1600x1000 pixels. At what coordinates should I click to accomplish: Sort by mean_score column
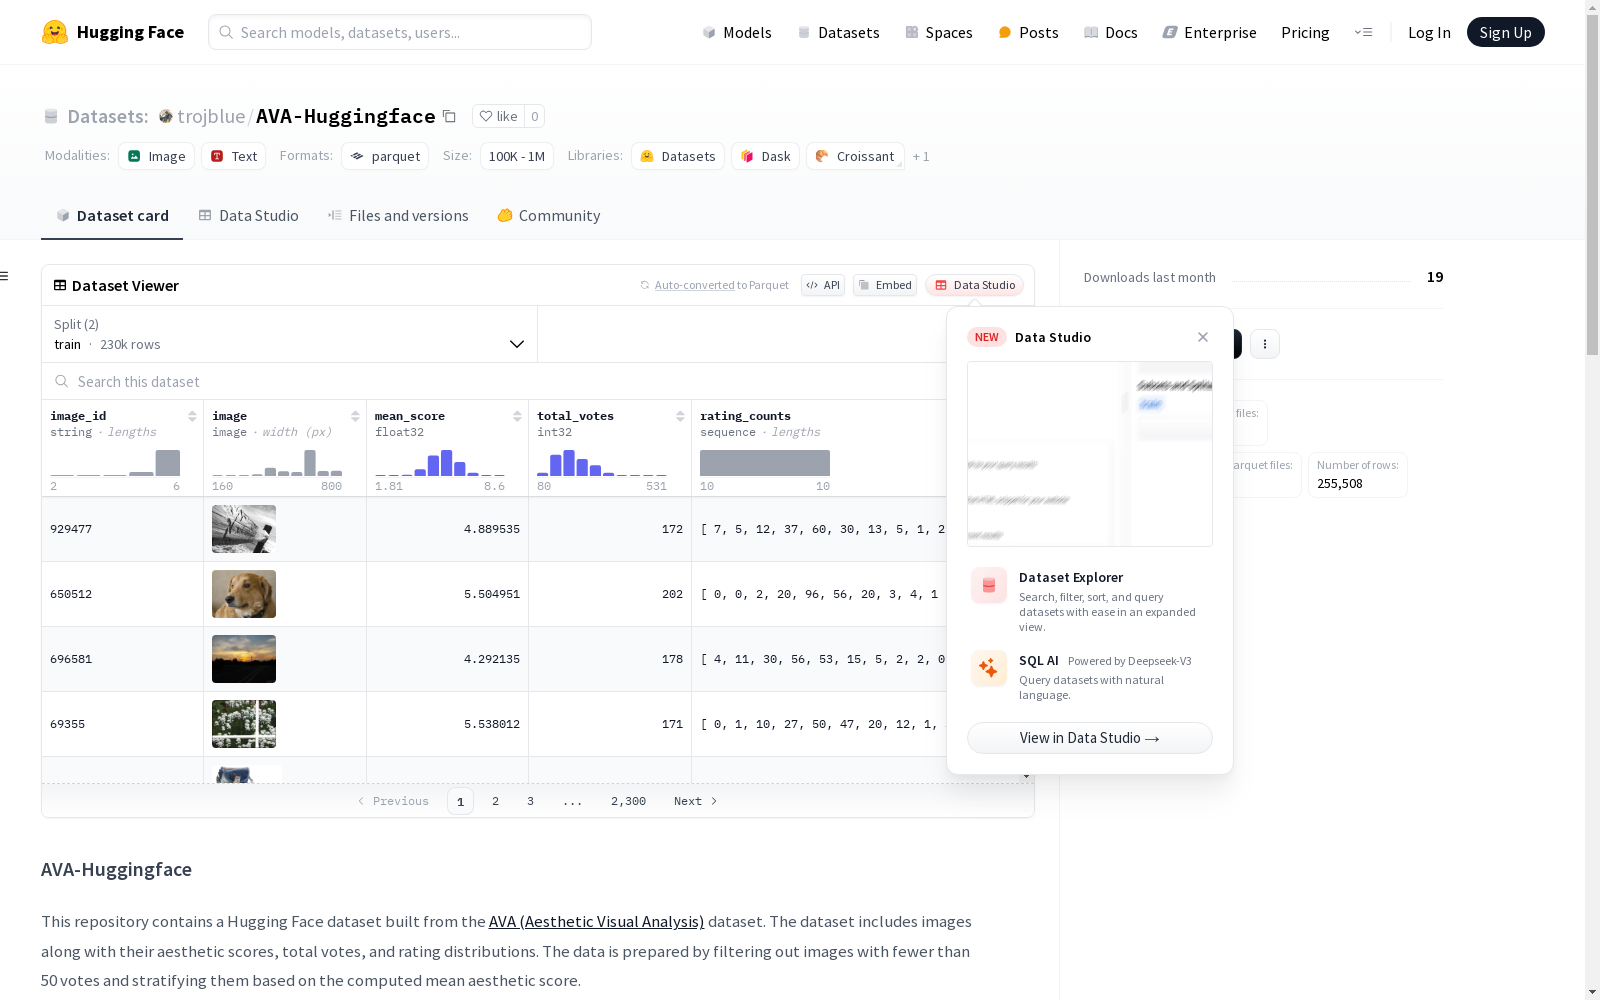[517, 416]
